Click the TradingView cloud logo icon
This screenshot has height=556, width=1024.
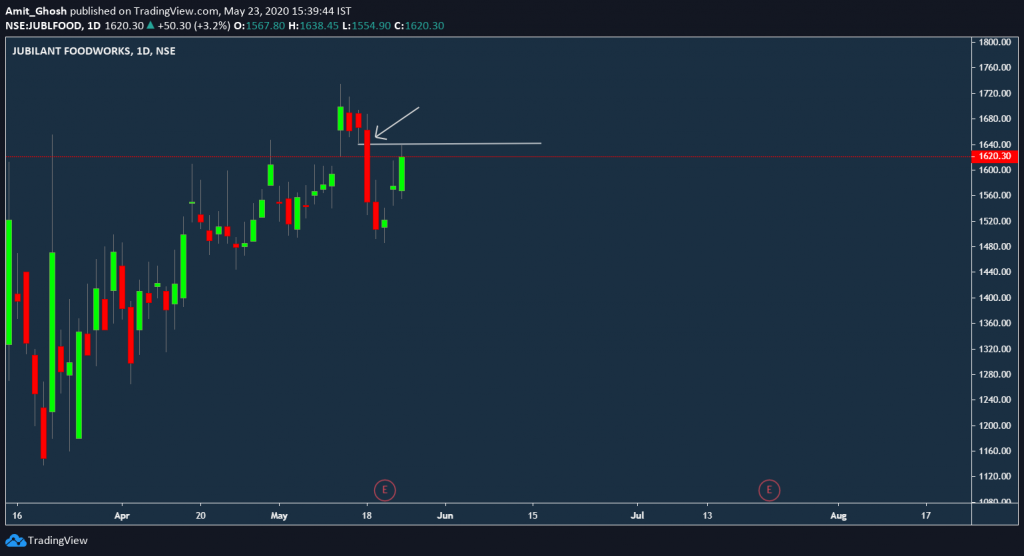pos(16,540)
